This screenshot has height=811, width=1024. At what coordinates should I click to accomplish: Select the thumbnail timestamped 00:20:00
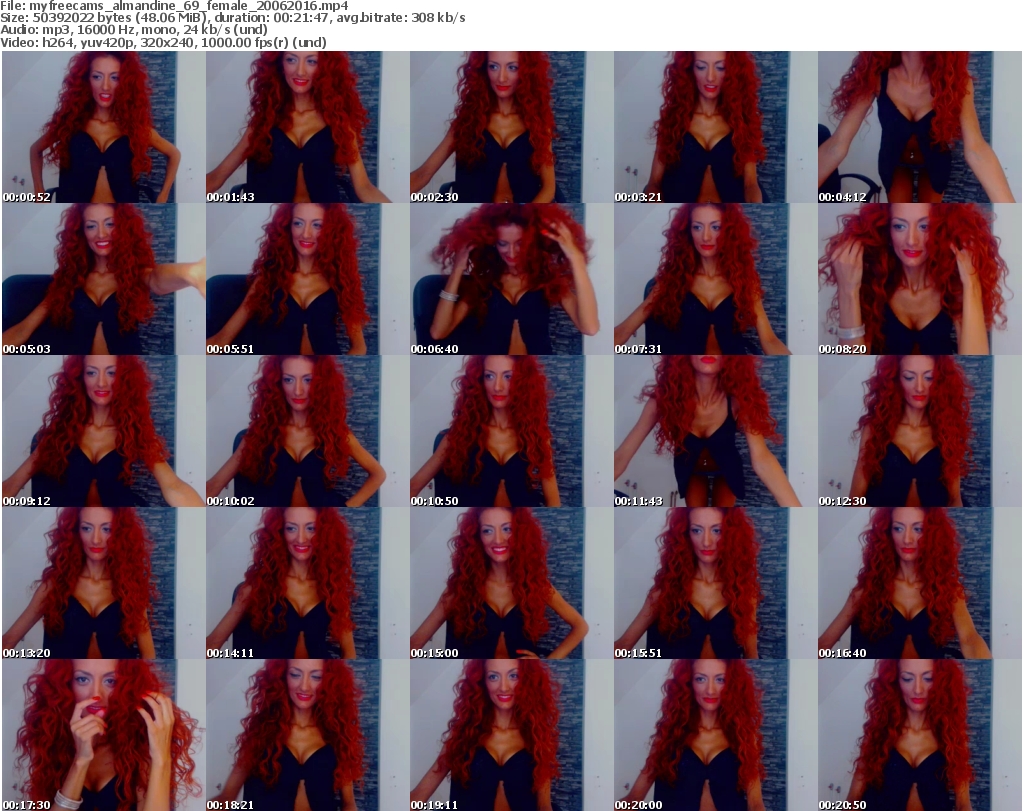pyautogui.click(x=715, y=735)
